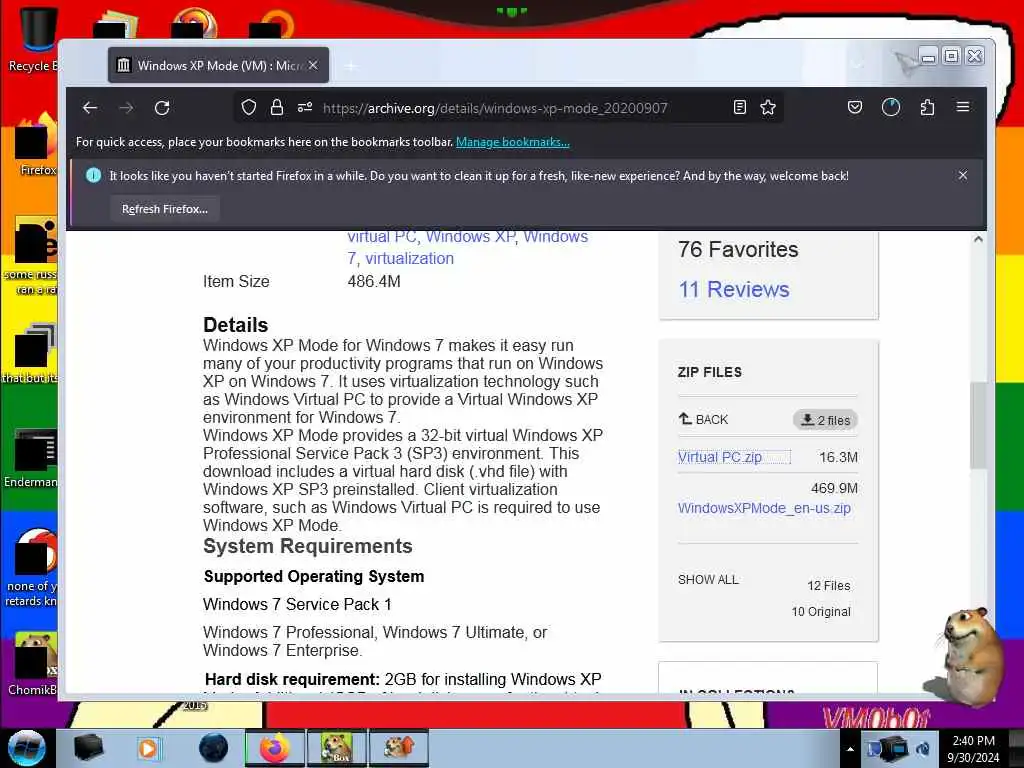Open a new tab with plus button
Image resolution: width=1024 pixels, height=768 pixels.
point(351,66)
